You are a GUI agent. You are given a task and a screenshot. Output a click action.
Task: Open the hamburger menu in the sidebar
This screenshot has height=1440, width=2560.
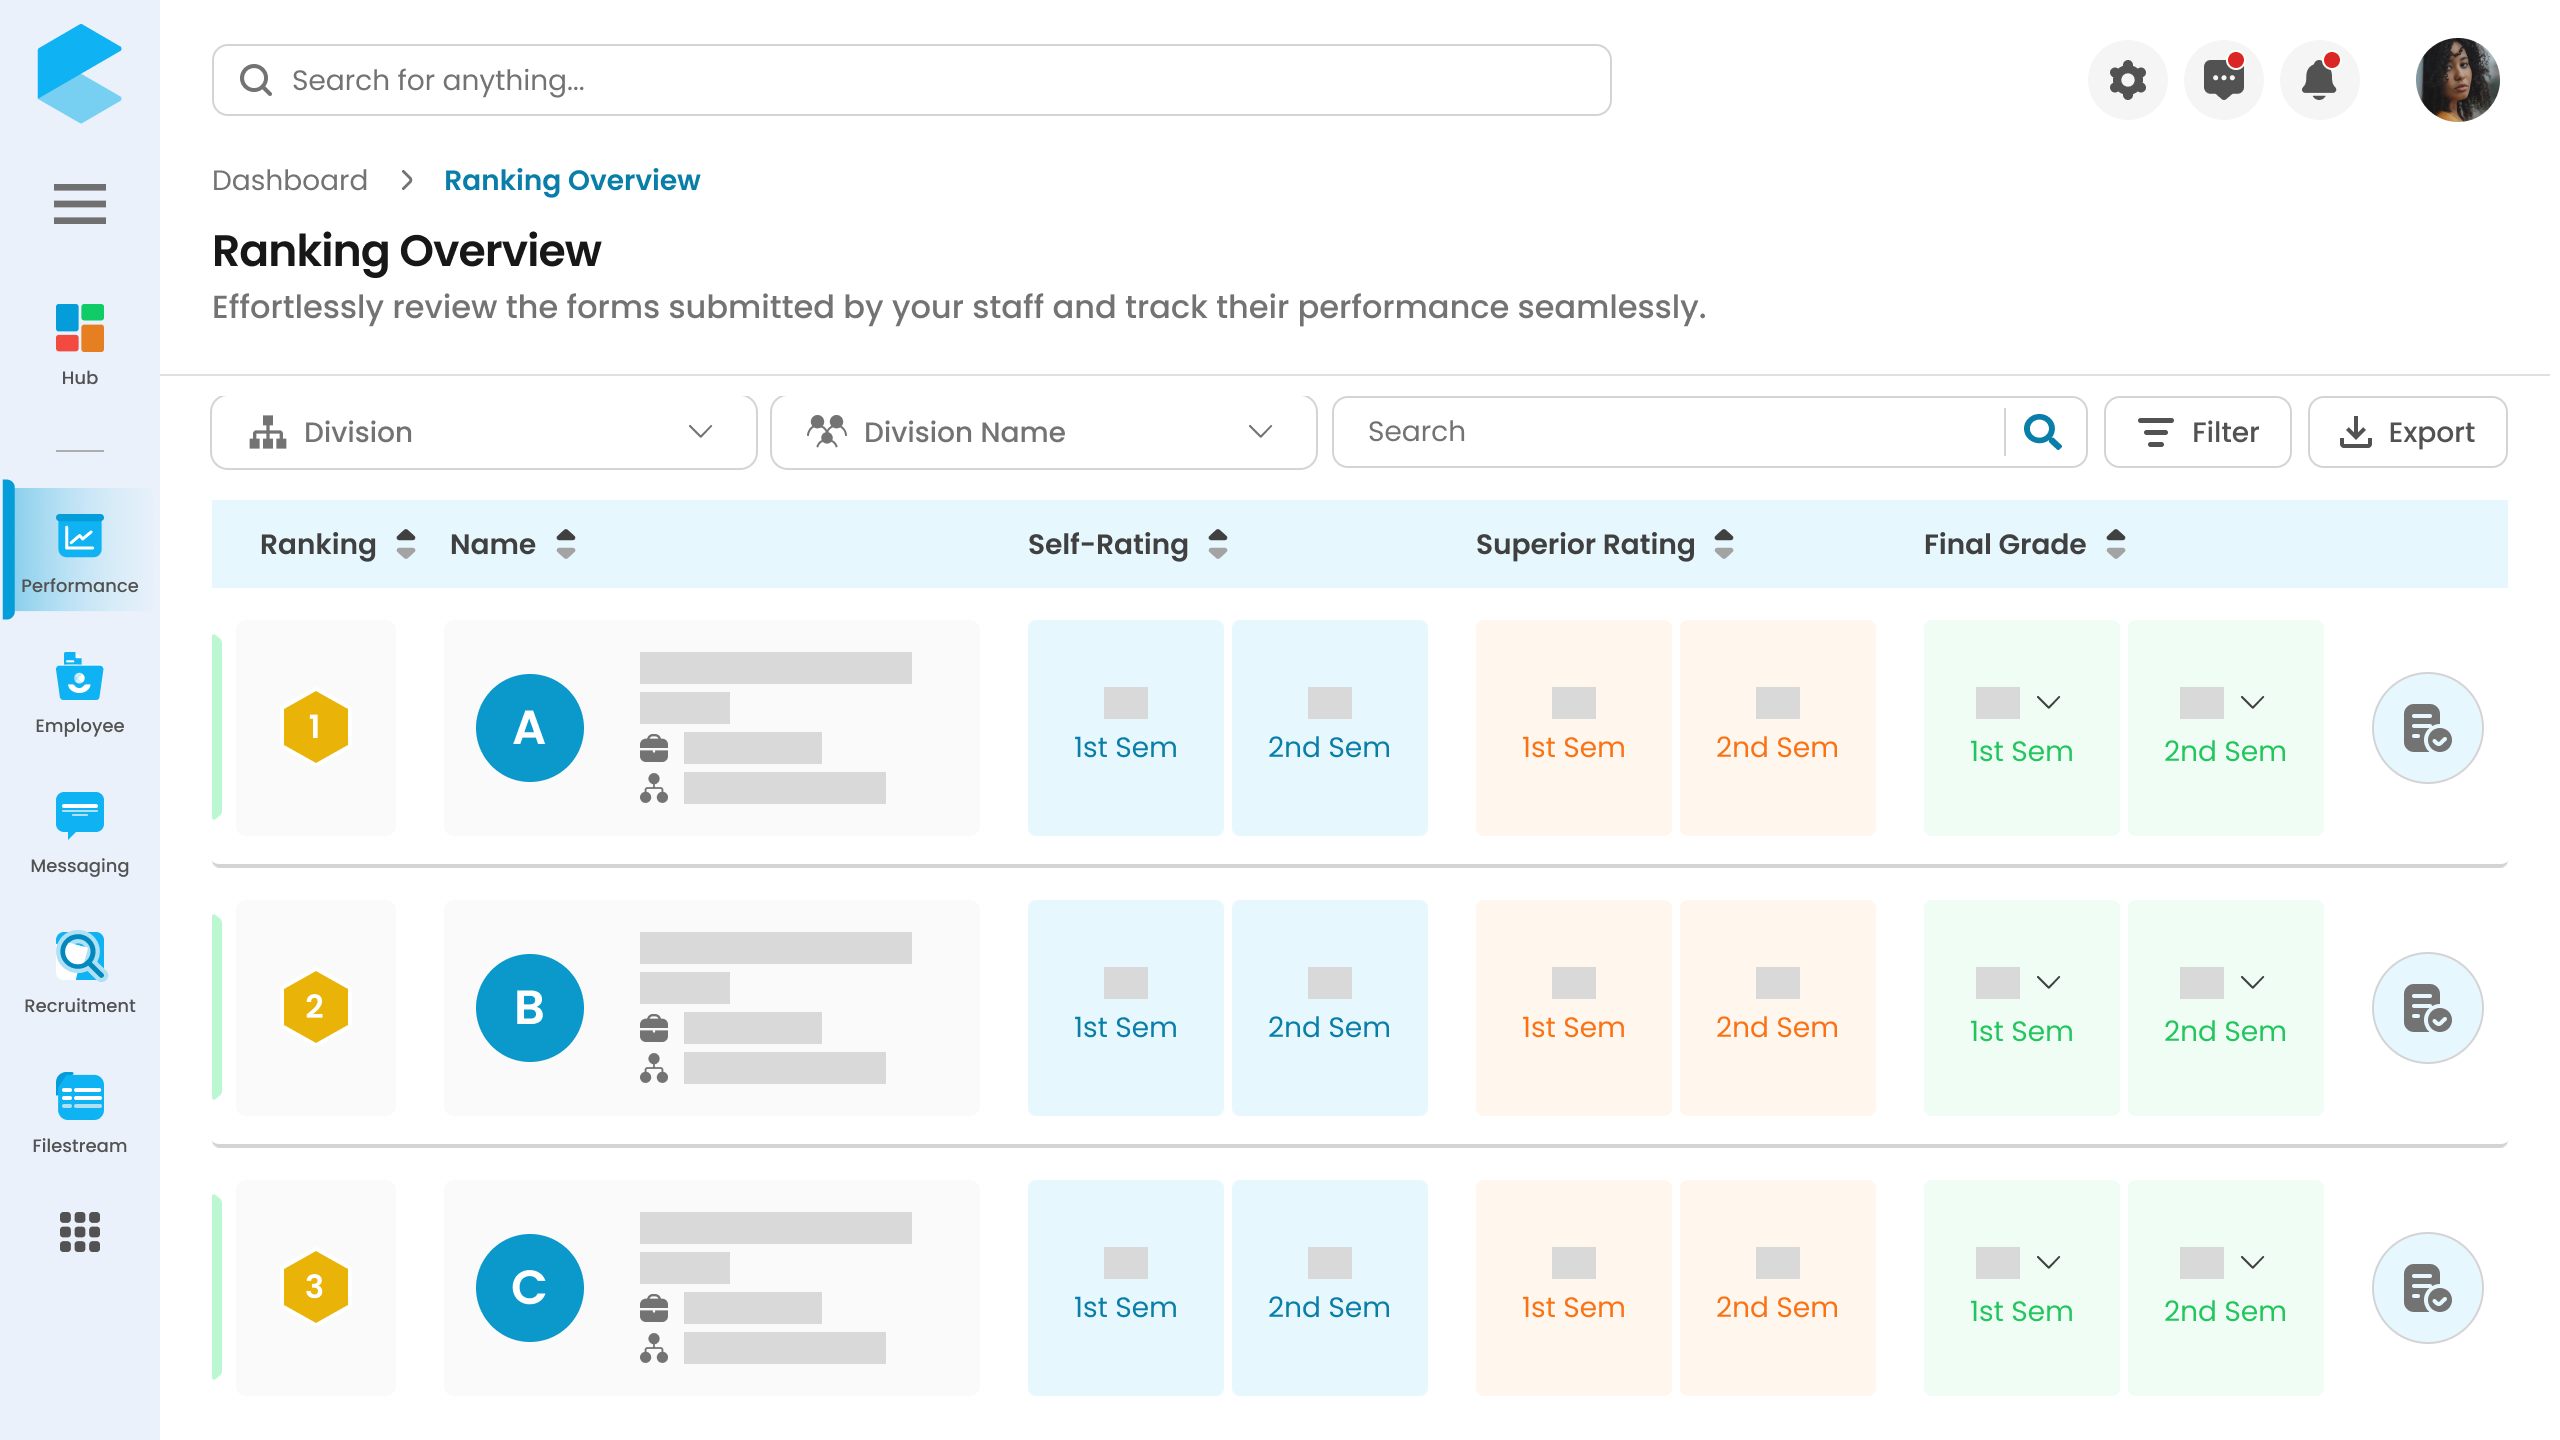pos(80,204)
